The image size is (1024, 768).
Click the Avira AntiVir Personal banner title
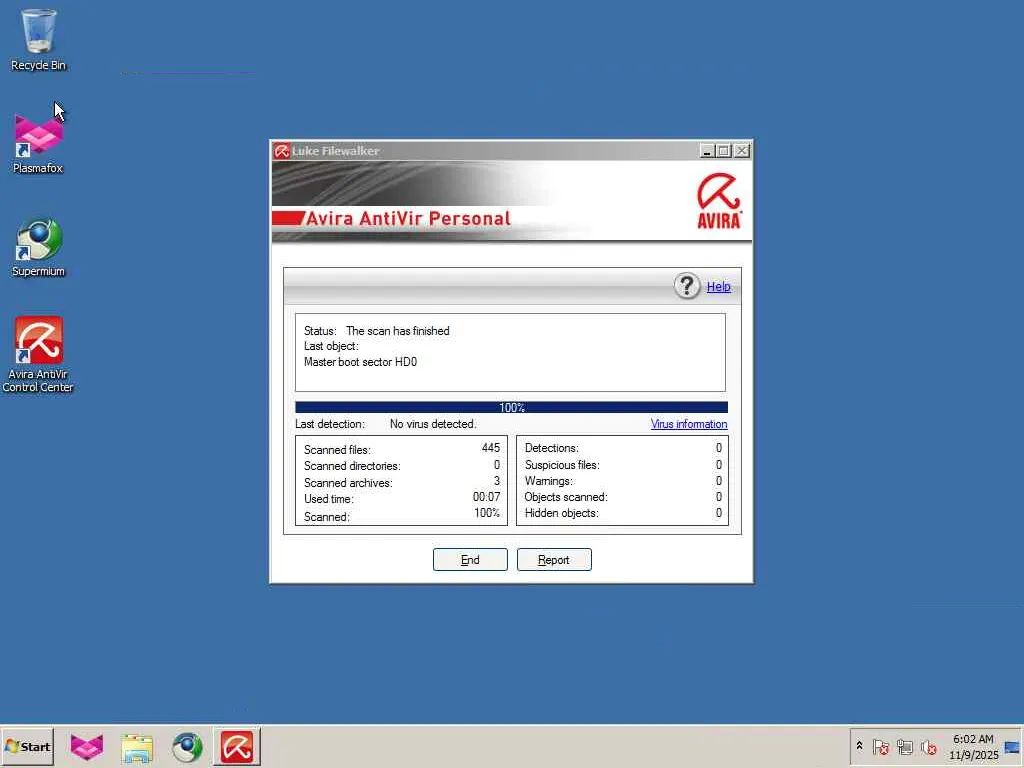point(408,219)
